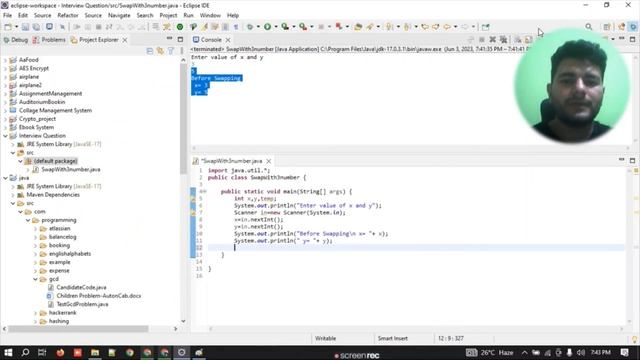
Task: Toggle Link with Editor in Project Explorer
Action: (160, 51)
